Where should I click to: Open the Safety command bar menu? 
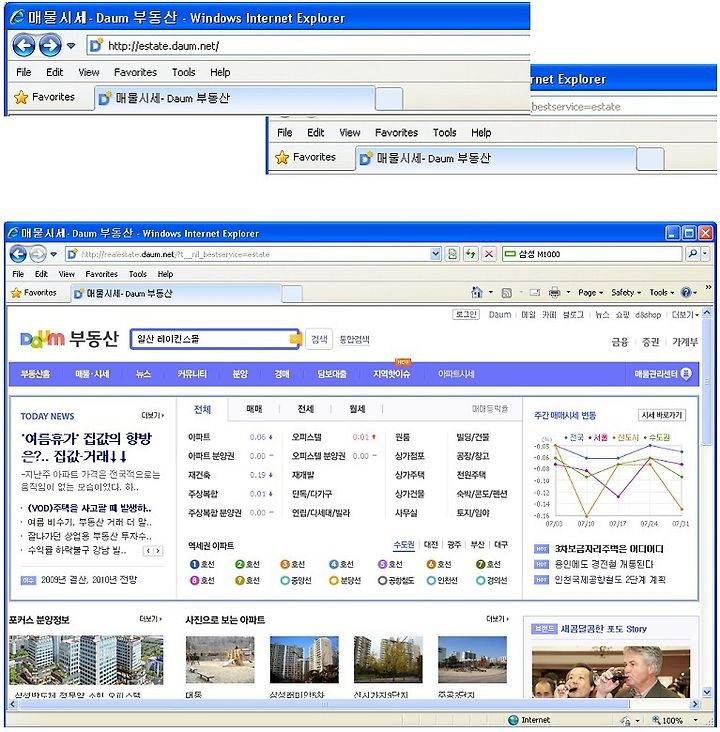click(626, 293)
